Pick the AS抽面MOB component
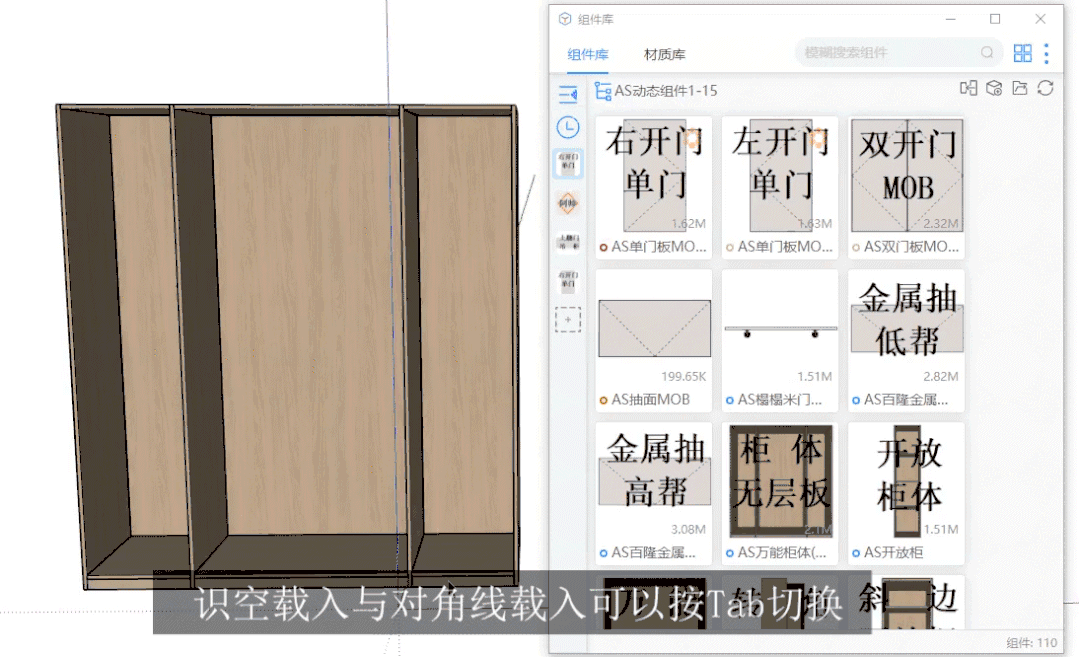The height and width of the screenshot is (657, 1079). tap(654, 328)
